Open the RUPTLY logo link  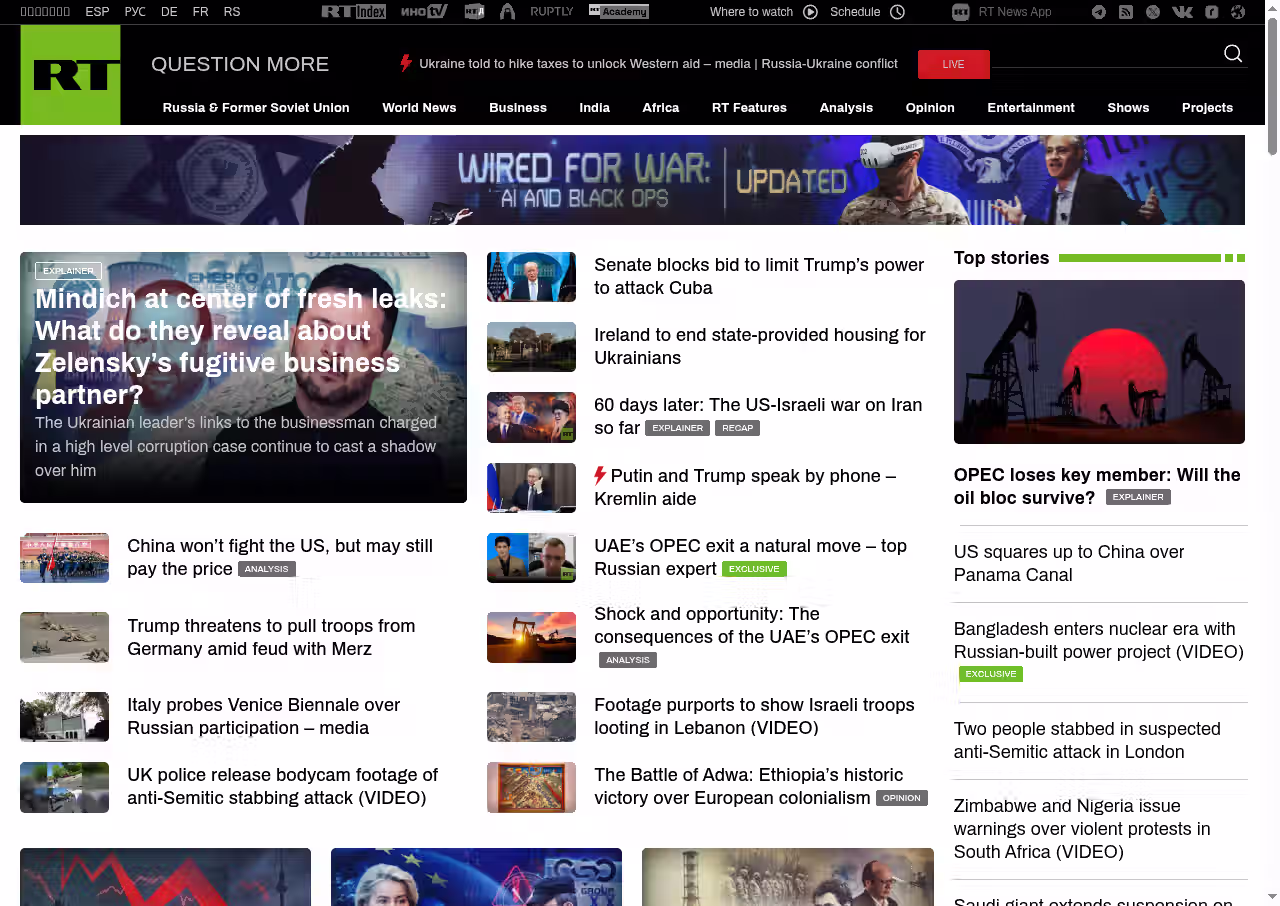tap(551, 12)
